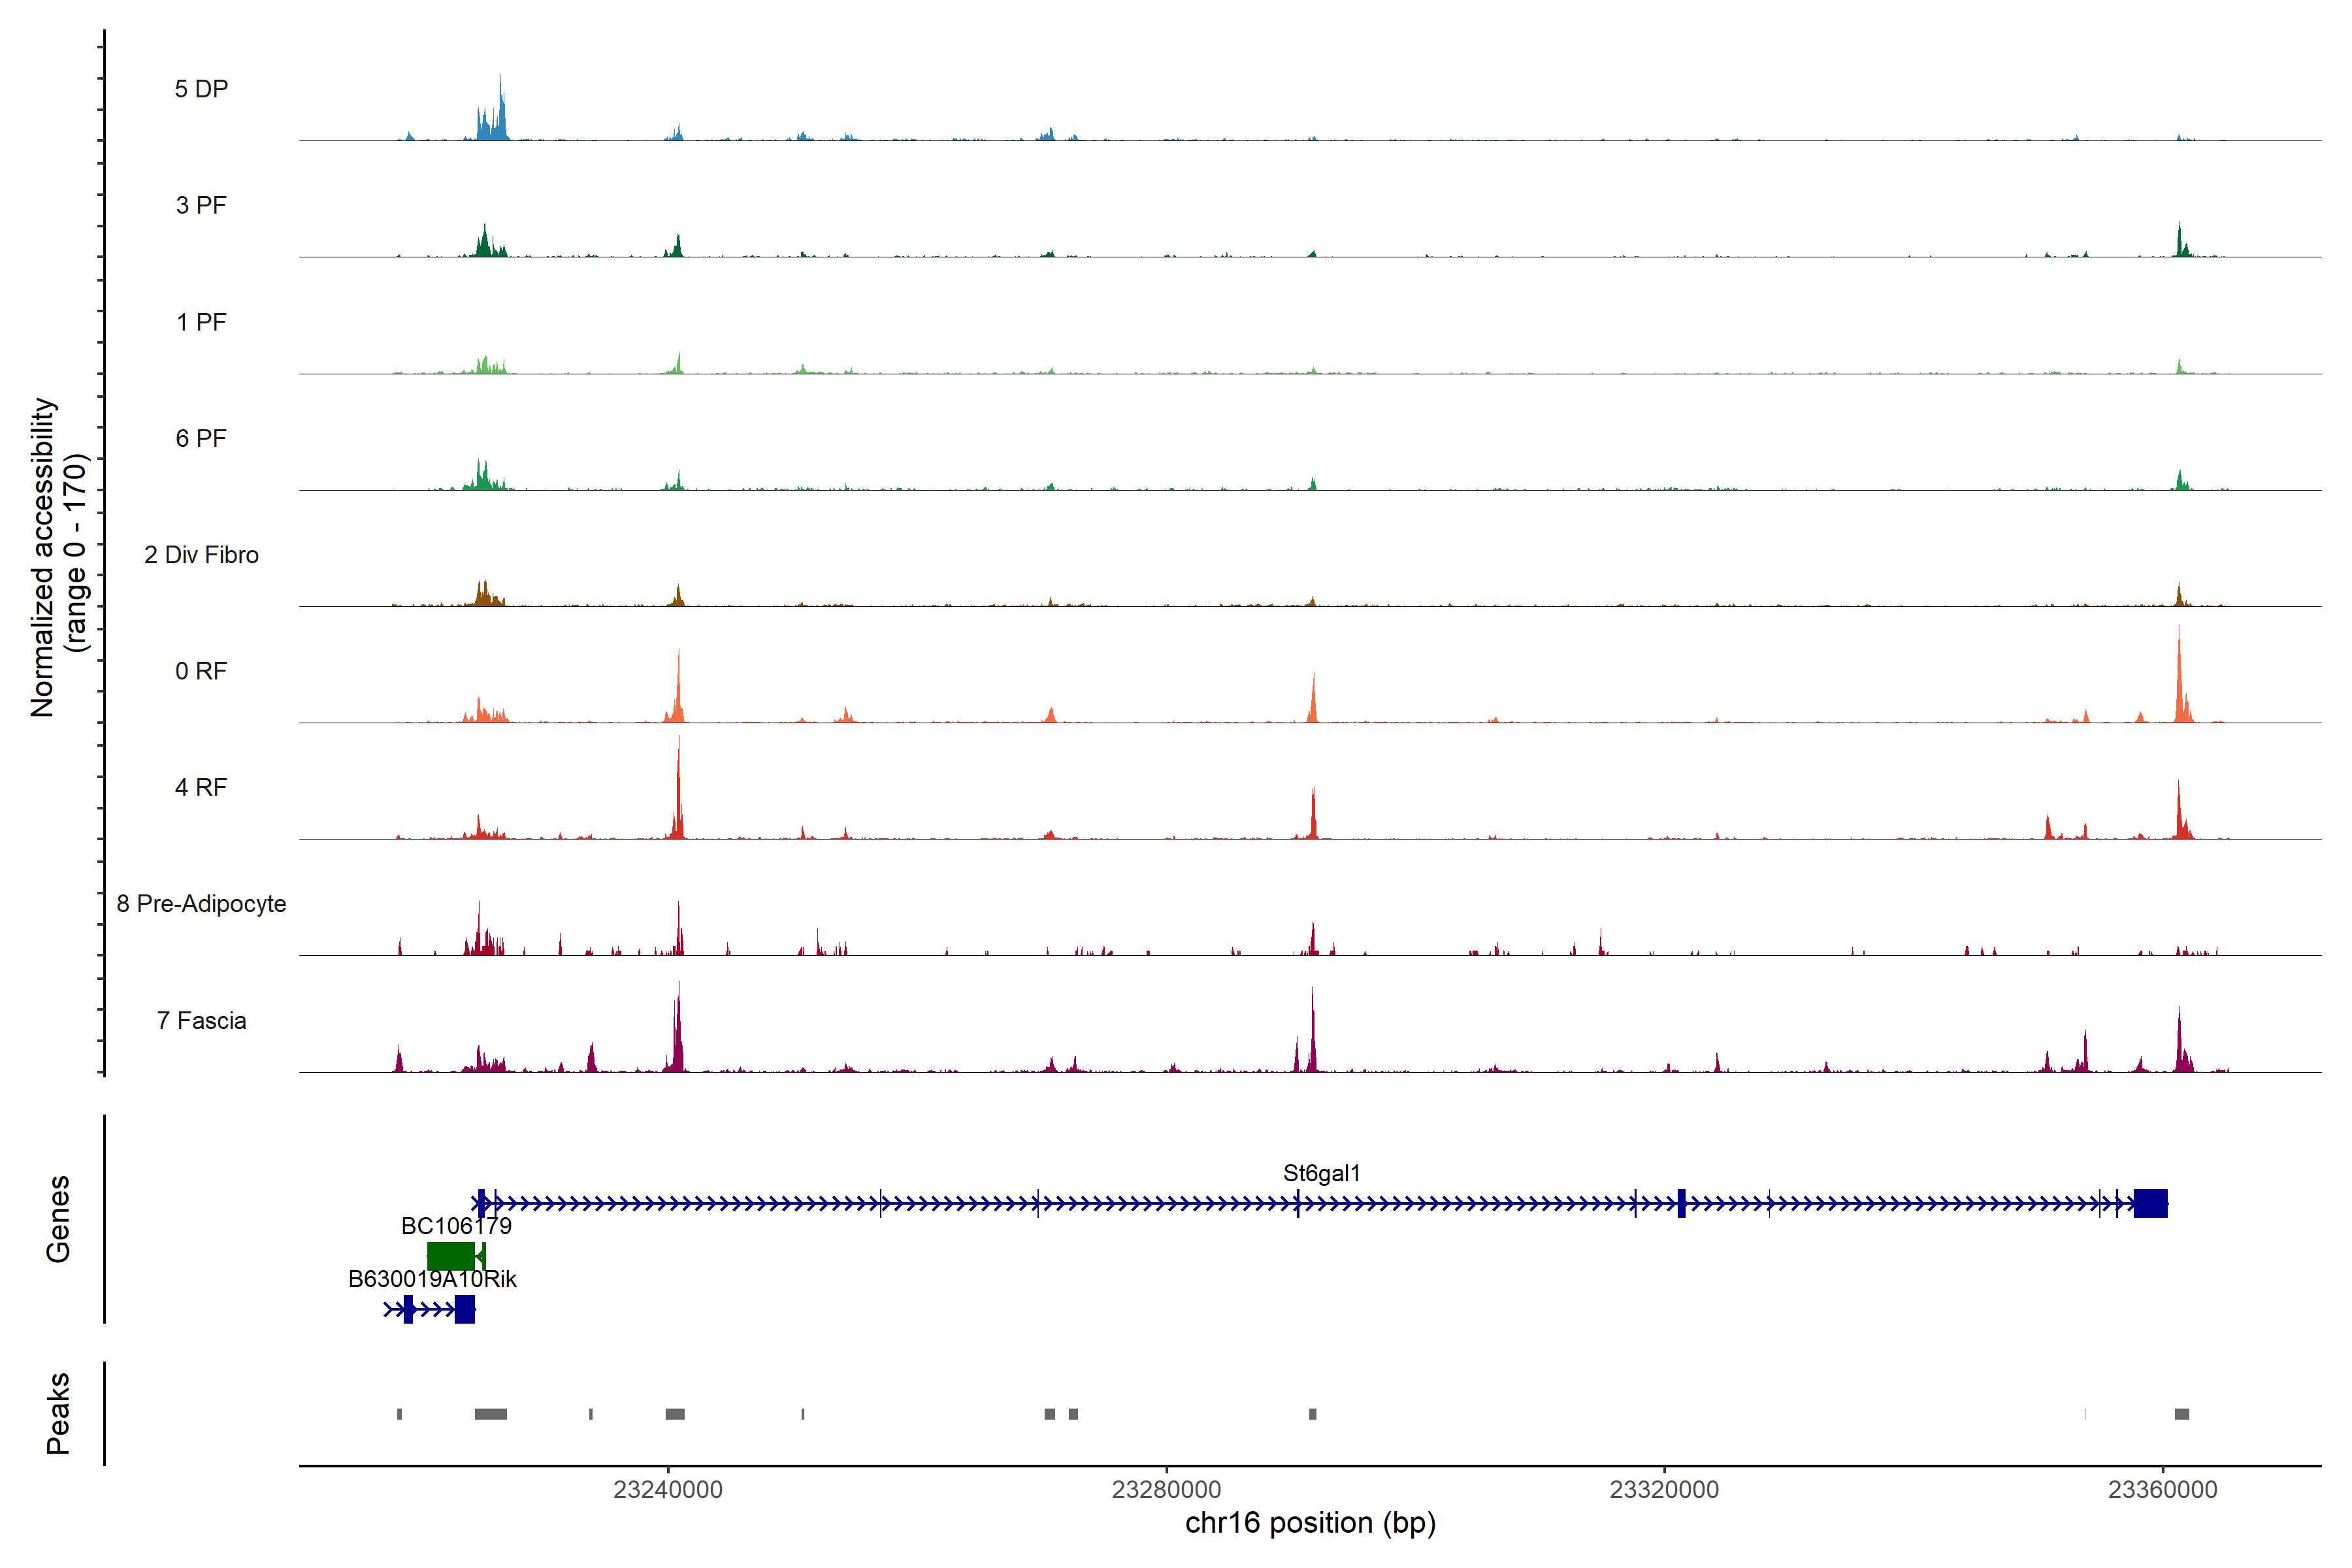
Task: Click the 7 Fascia track label
Action: (201, 1020)
